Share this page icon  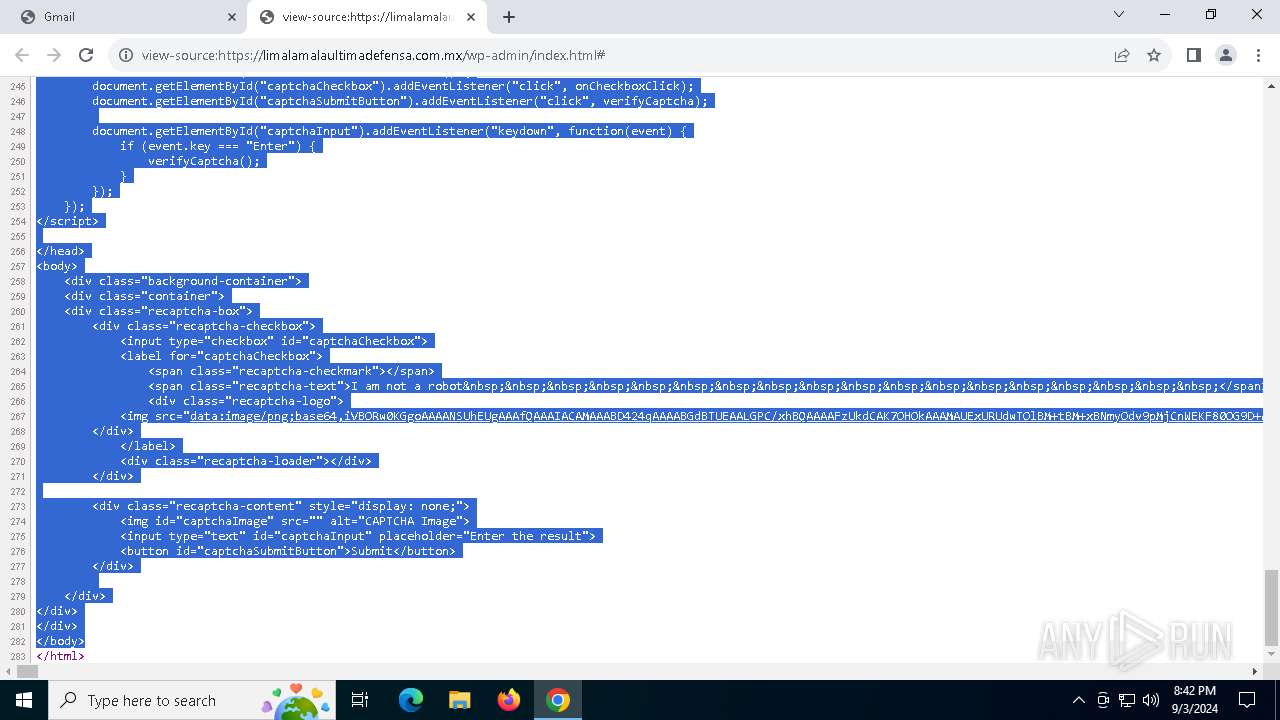click(1122, 55)
